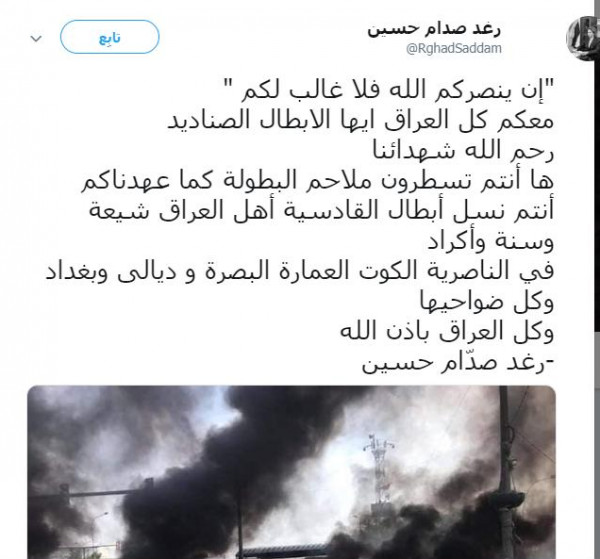Click the transmission tower in the photo
600x559 pixels.
(378, 467)
